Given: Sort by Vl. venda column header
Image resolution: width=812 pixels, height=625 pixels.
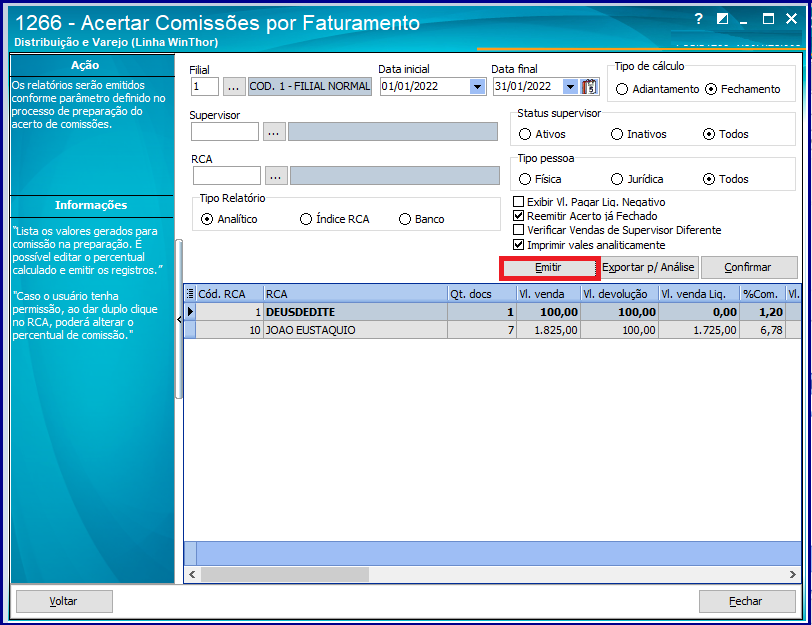Looking at the screenshot, I should (549, 294).
